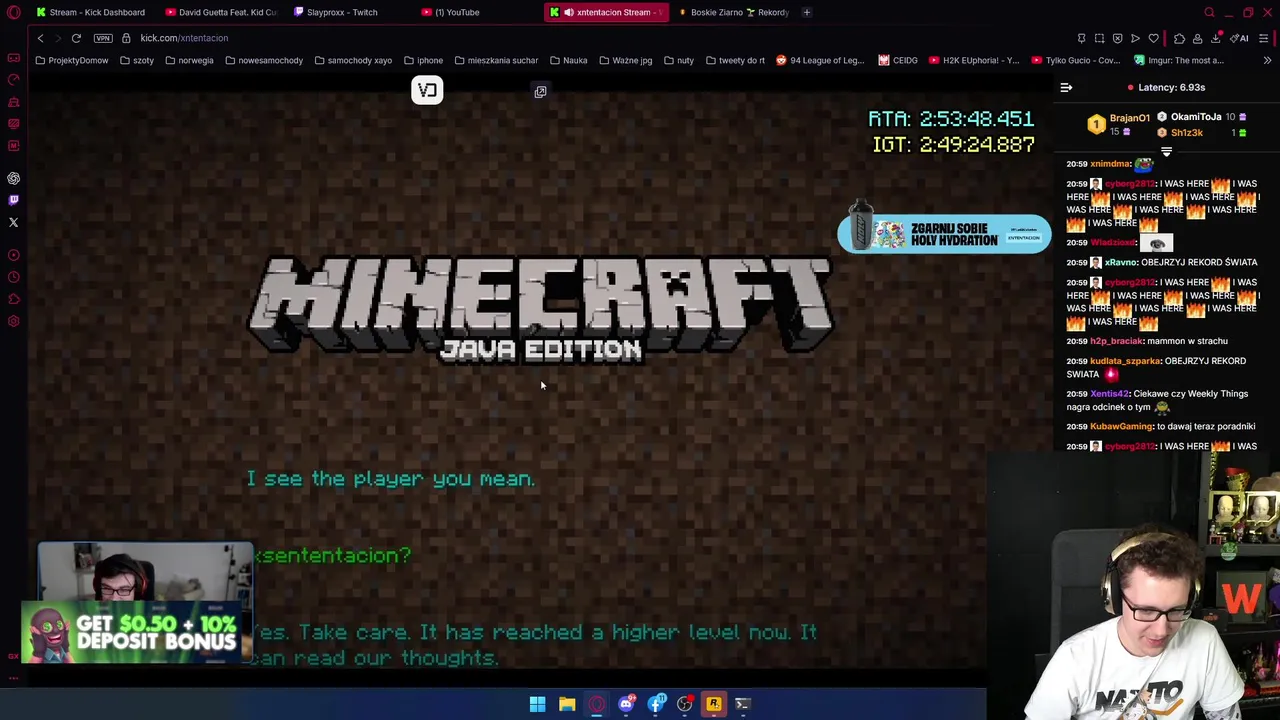This screenshot has width=1280, height=720.
Task: Click the ad blocker shield icon
Action: (x=1117, y=38)
